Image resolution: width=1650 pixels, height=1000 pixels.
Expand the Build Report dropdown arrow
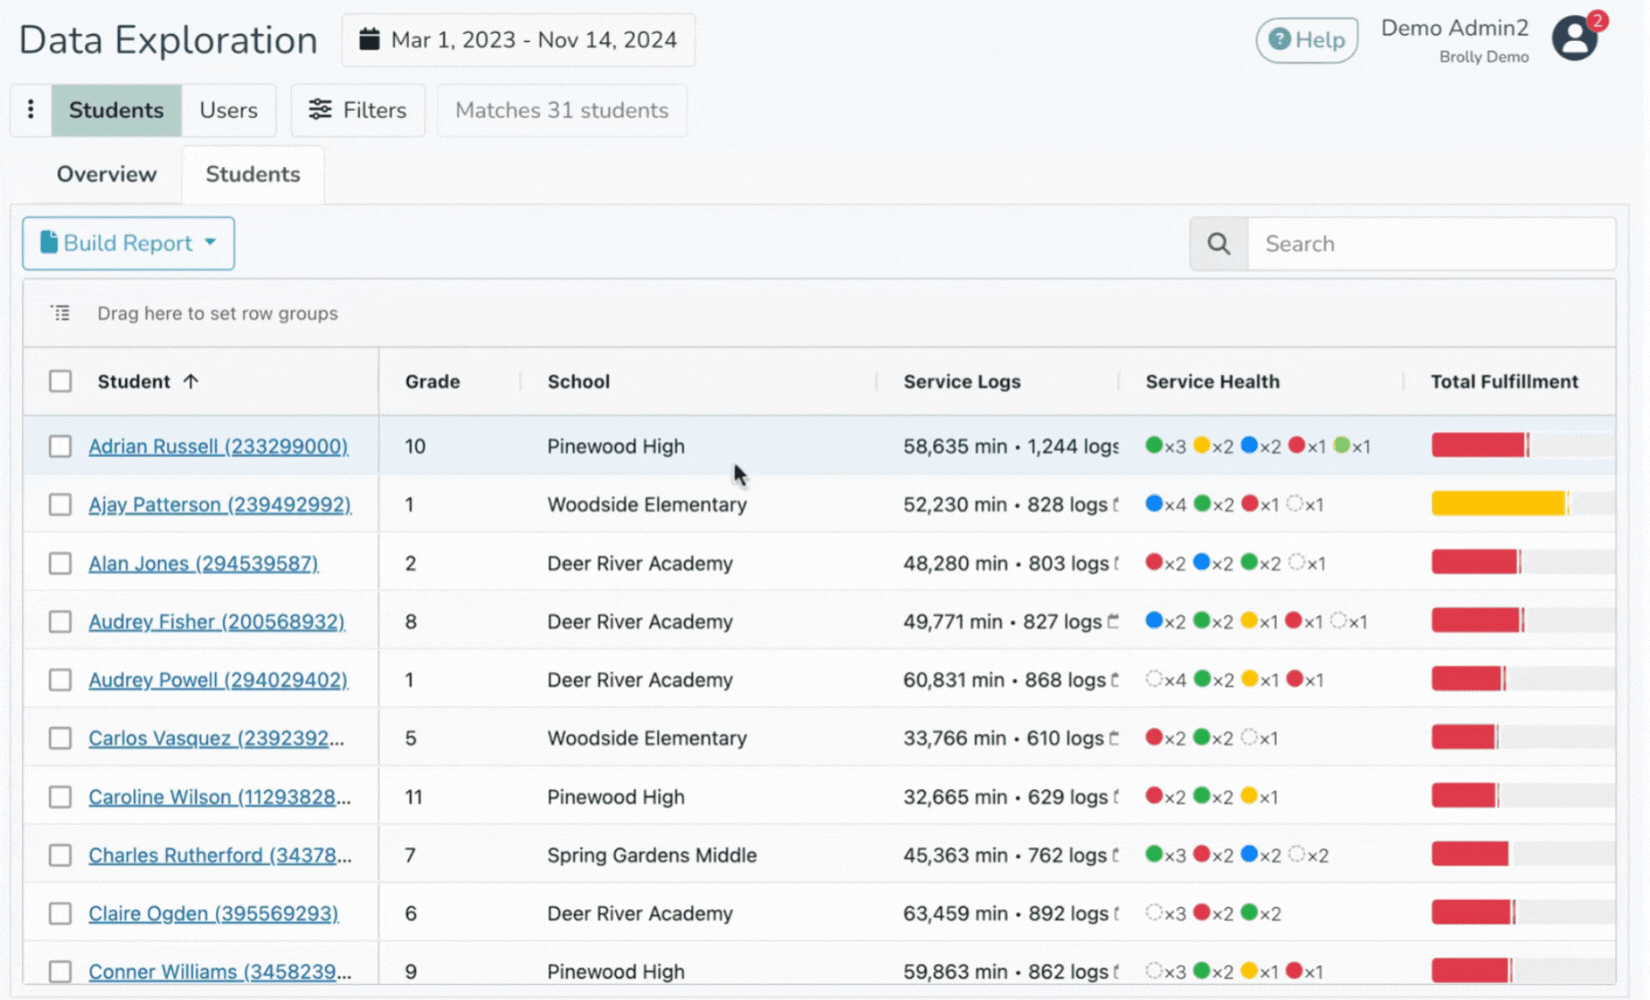click(x=210, y=242)
